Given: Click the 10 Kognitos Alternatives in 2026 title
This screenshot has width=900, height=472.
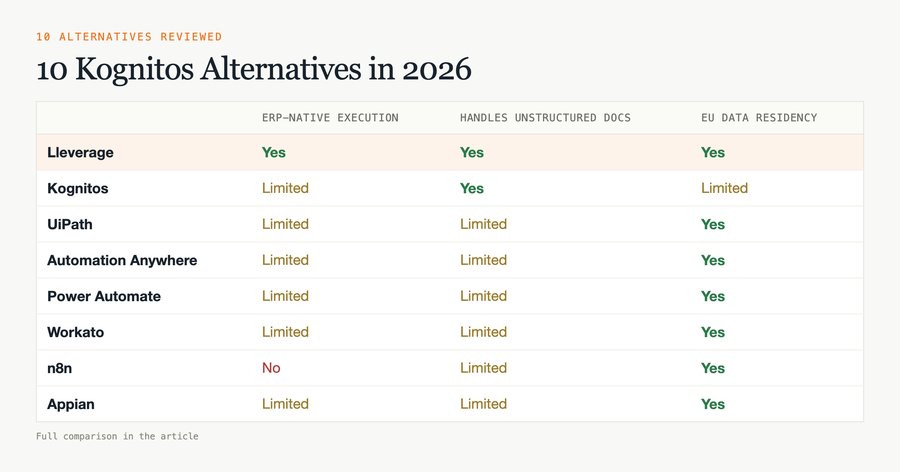Looking at the screenshot, I should pyautogui.click(x=254, y=69).
